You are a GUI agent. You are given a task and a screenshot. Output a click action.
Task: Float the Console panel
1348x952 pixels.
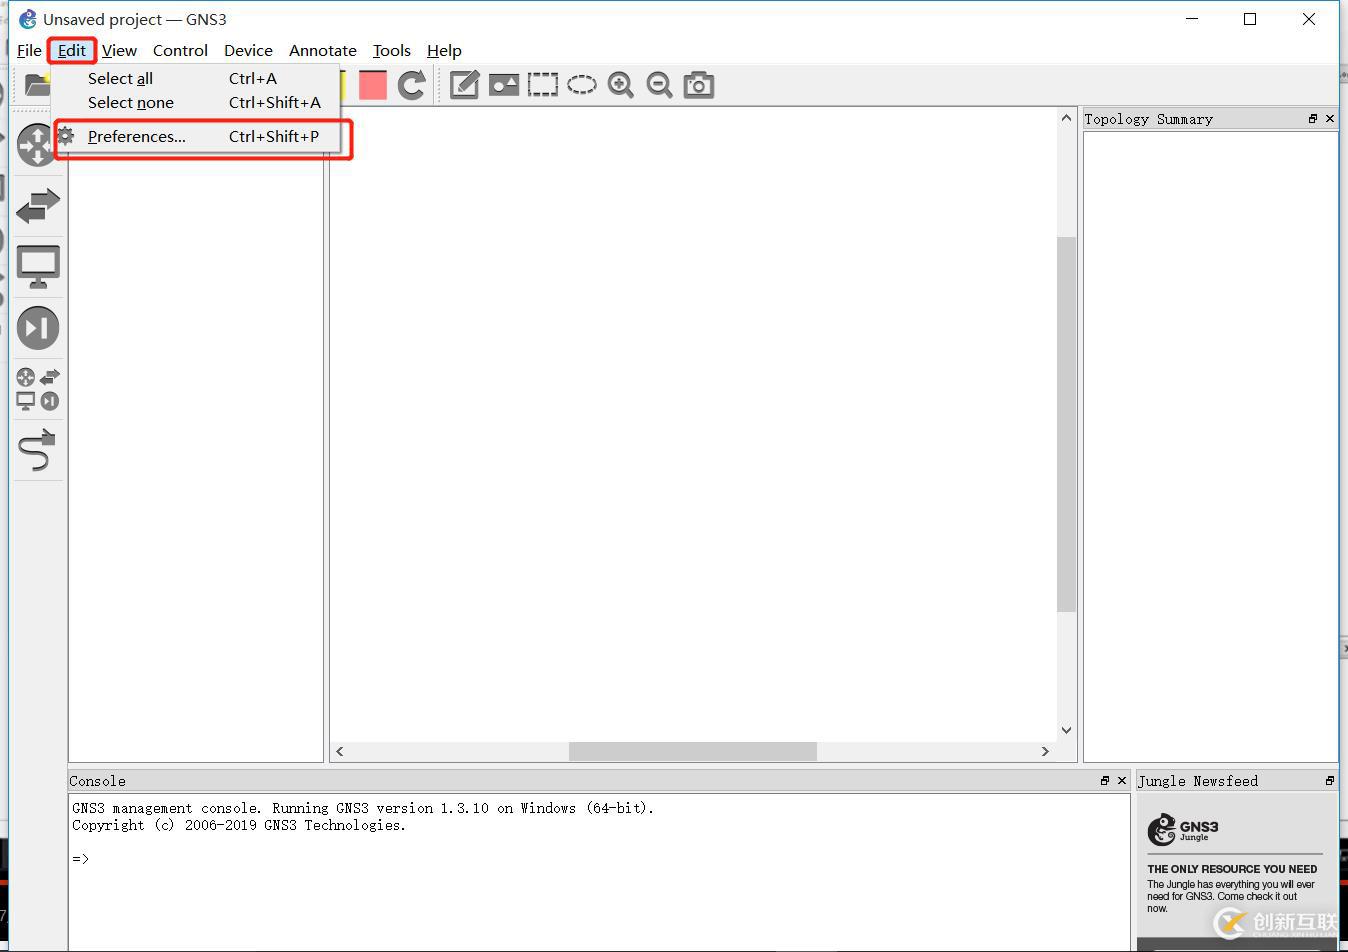tap(1105, 781)
